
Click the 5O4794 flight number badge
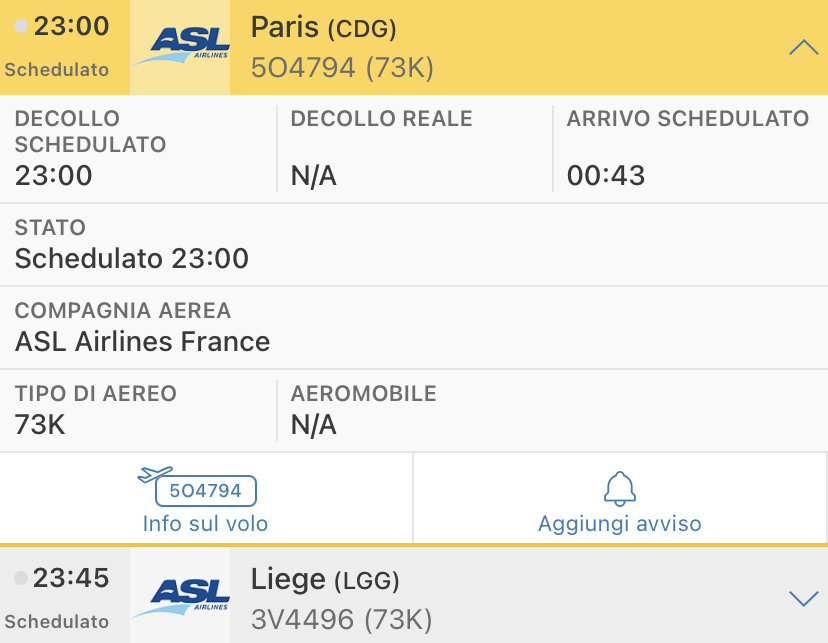point(206,491)
